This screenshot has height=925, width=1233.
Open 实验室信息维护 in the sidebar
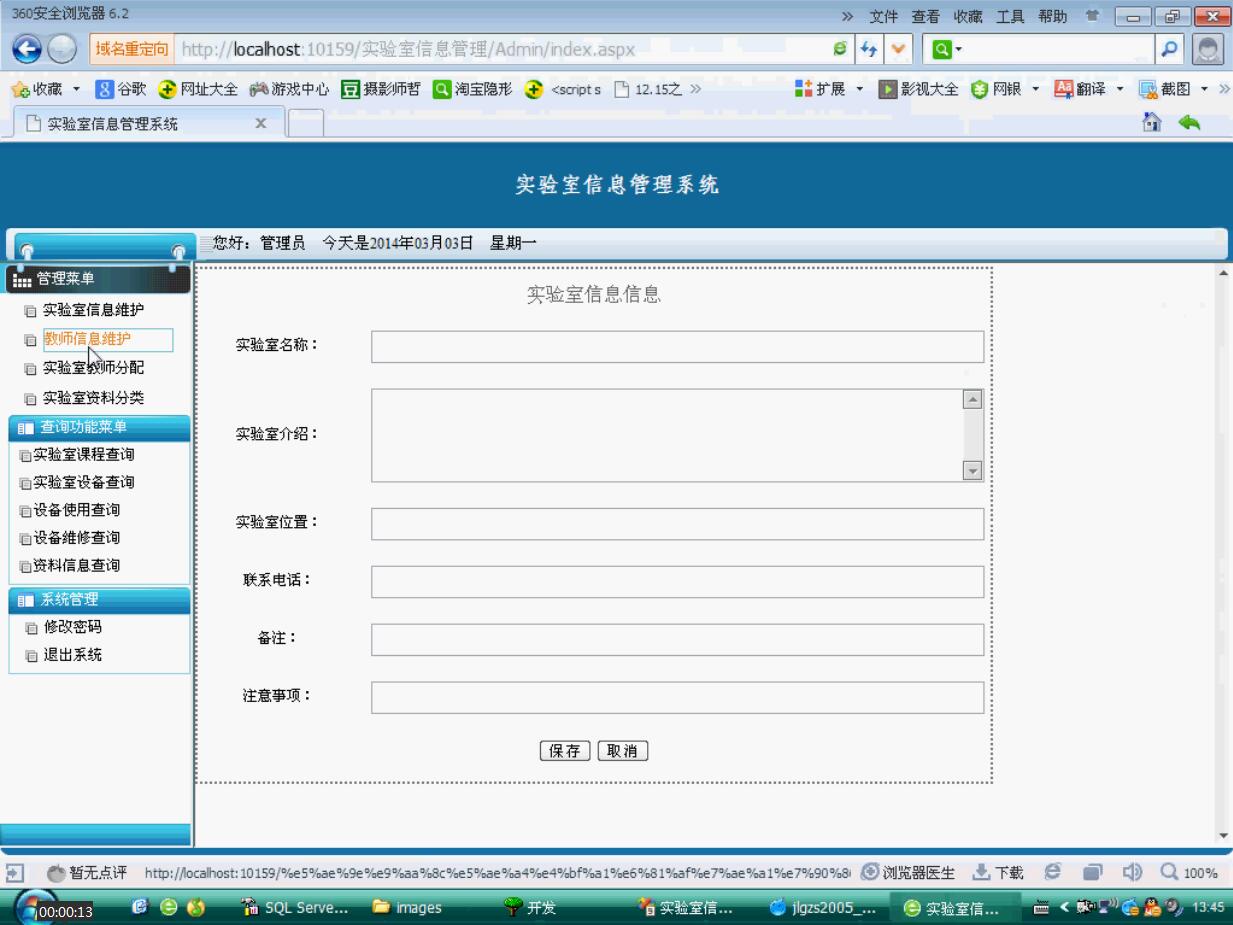pos(93,310)
